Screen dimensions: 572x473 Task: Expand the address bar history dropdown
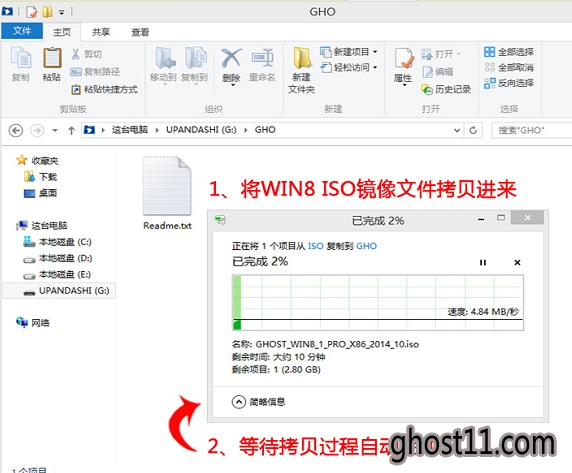point(457,130)
